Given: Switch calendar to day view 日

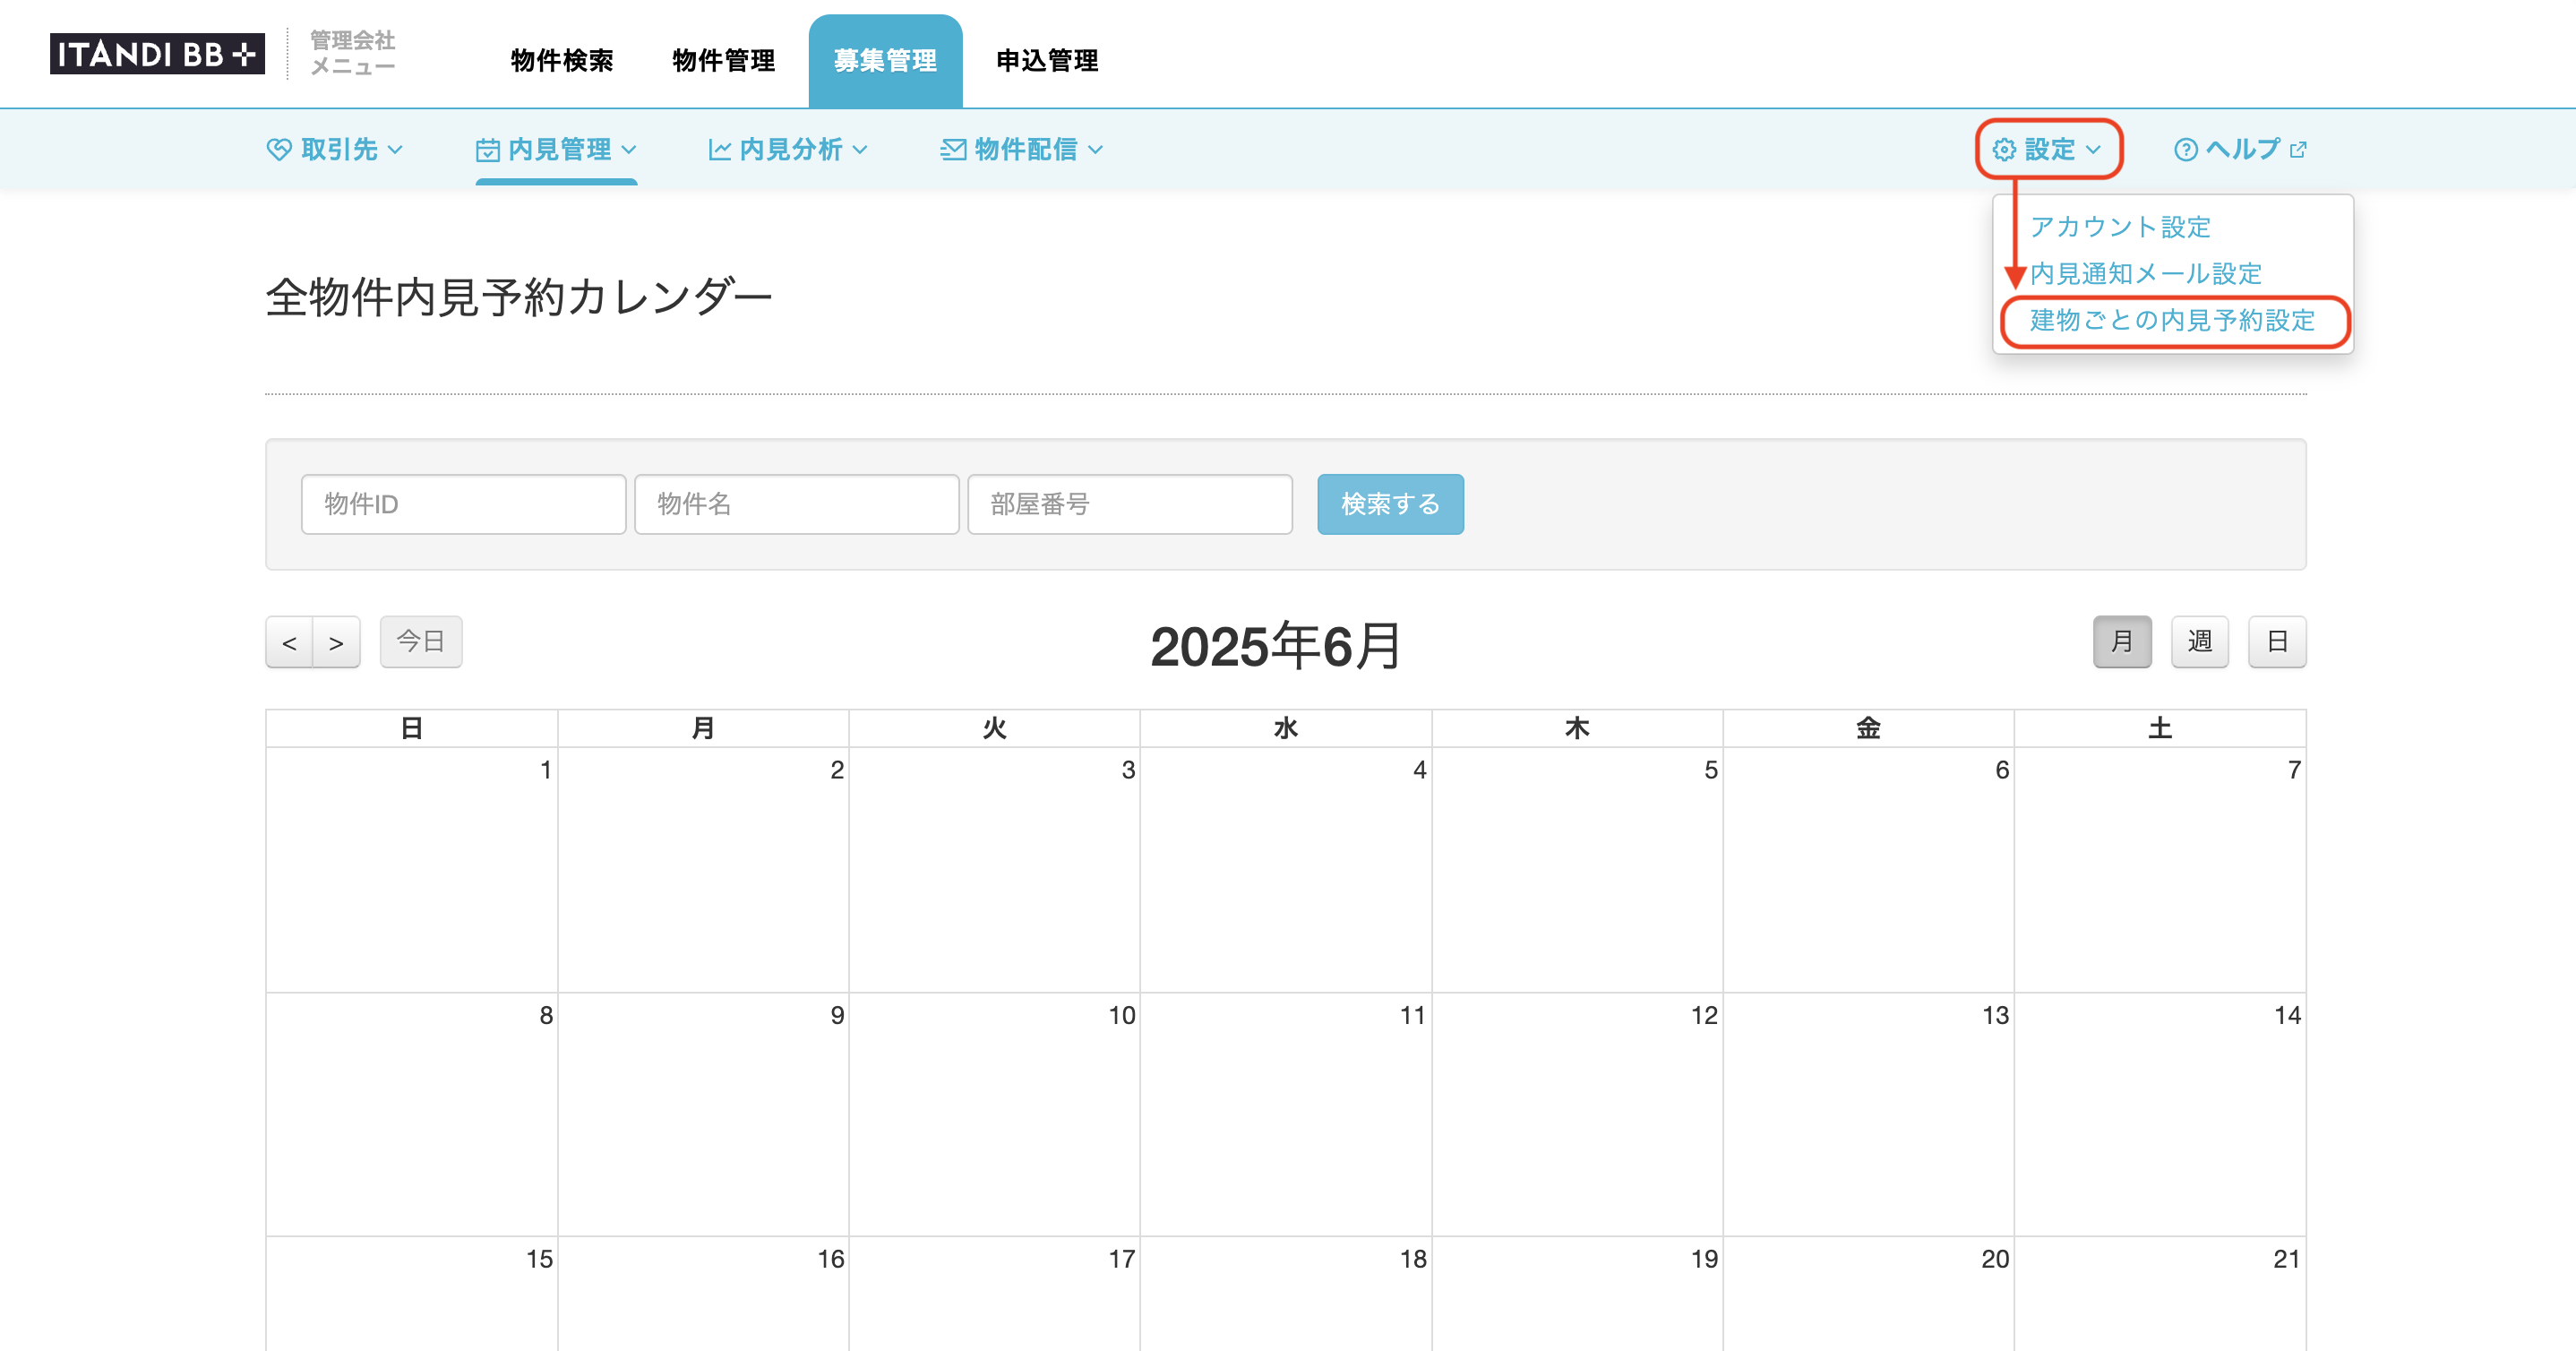Looking at the screenshot, I should [x=2277, y=641].
